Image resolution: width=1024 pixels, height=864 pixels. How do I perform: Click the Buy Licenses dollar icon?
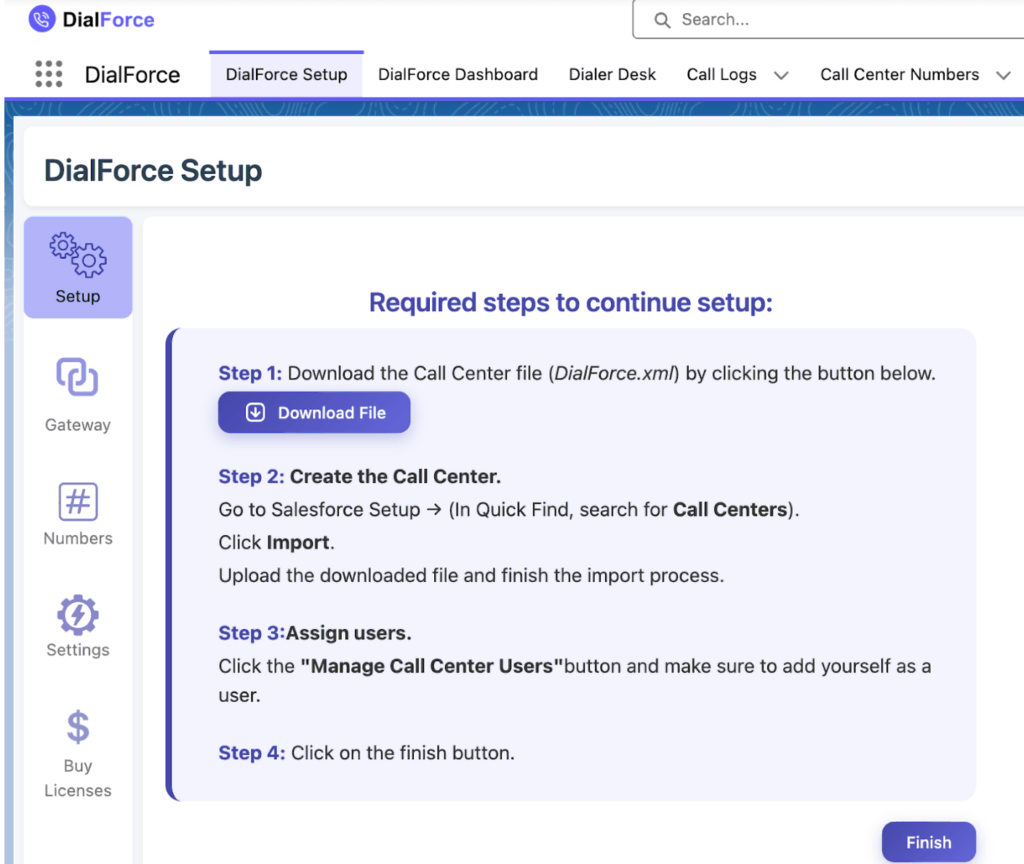click(78, 727)
